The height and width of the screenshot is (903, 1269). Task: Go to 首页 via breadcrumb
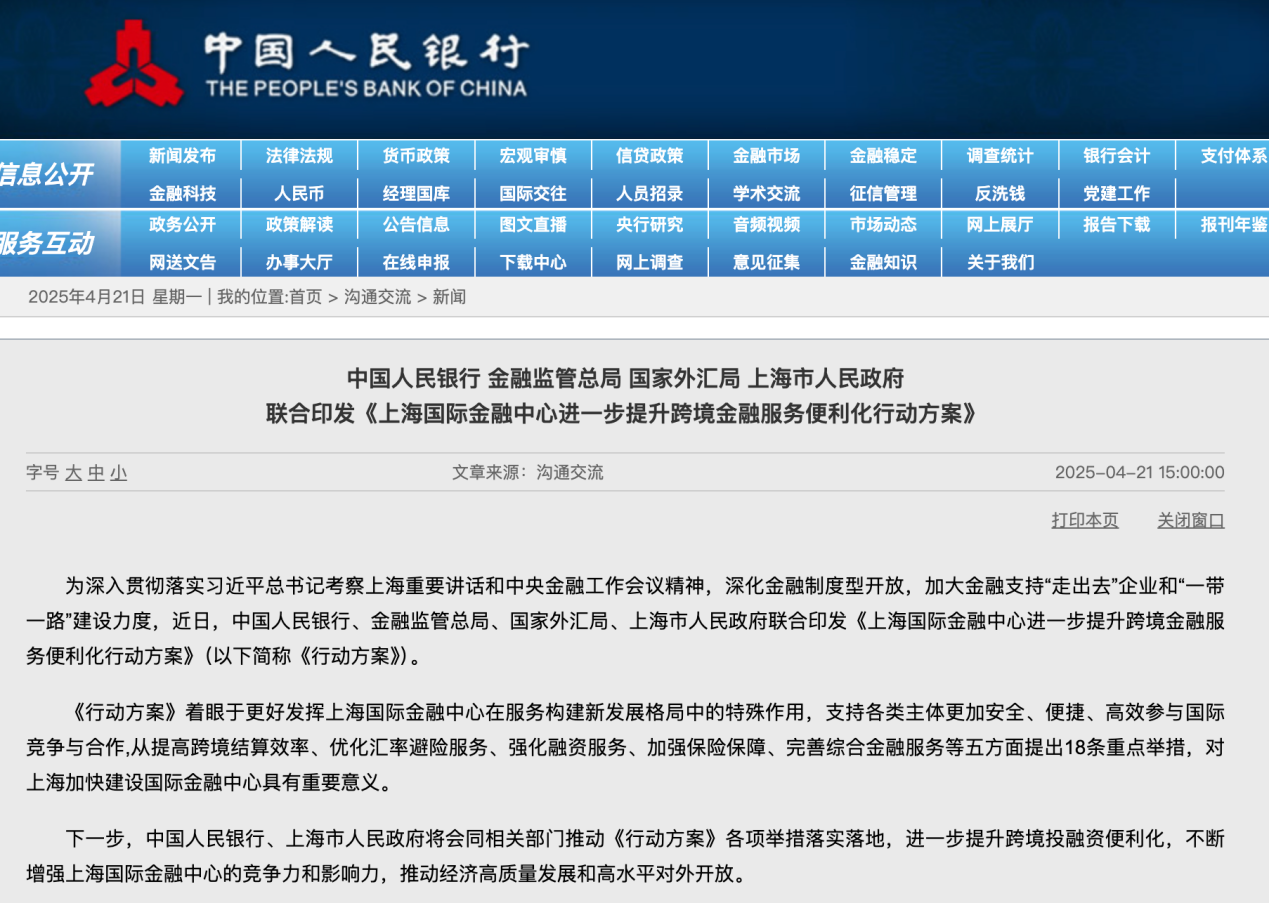[306, 297]
